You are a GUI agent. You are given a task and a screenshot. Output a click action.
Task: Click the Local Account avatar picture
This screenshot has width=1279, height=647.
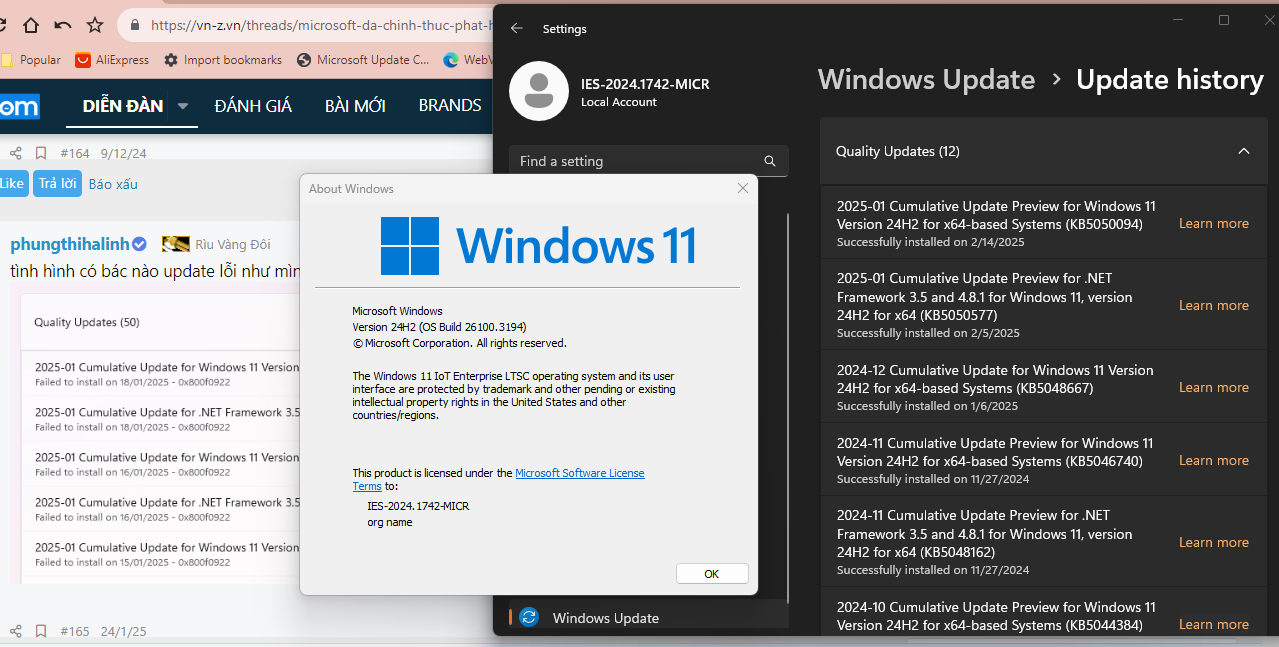(x=539, y=92)
